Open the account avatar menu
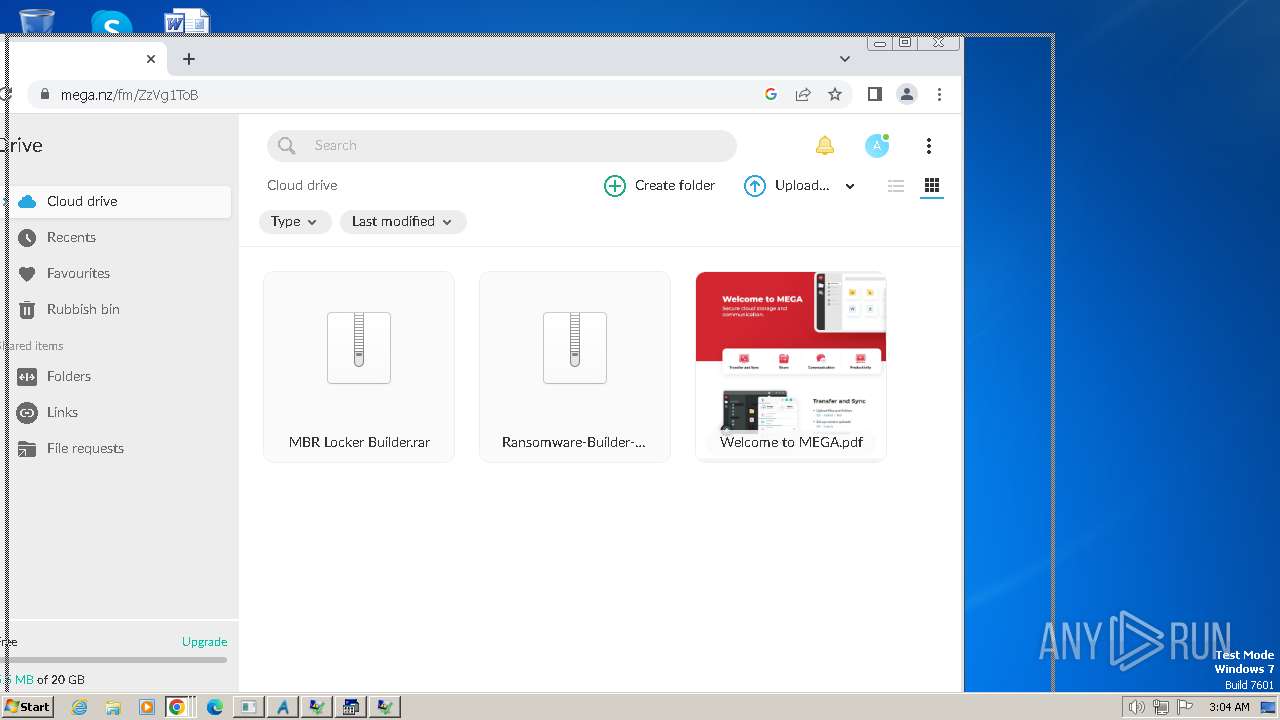This screenshot has width=1280, height=720. click(x=877, y=146)
